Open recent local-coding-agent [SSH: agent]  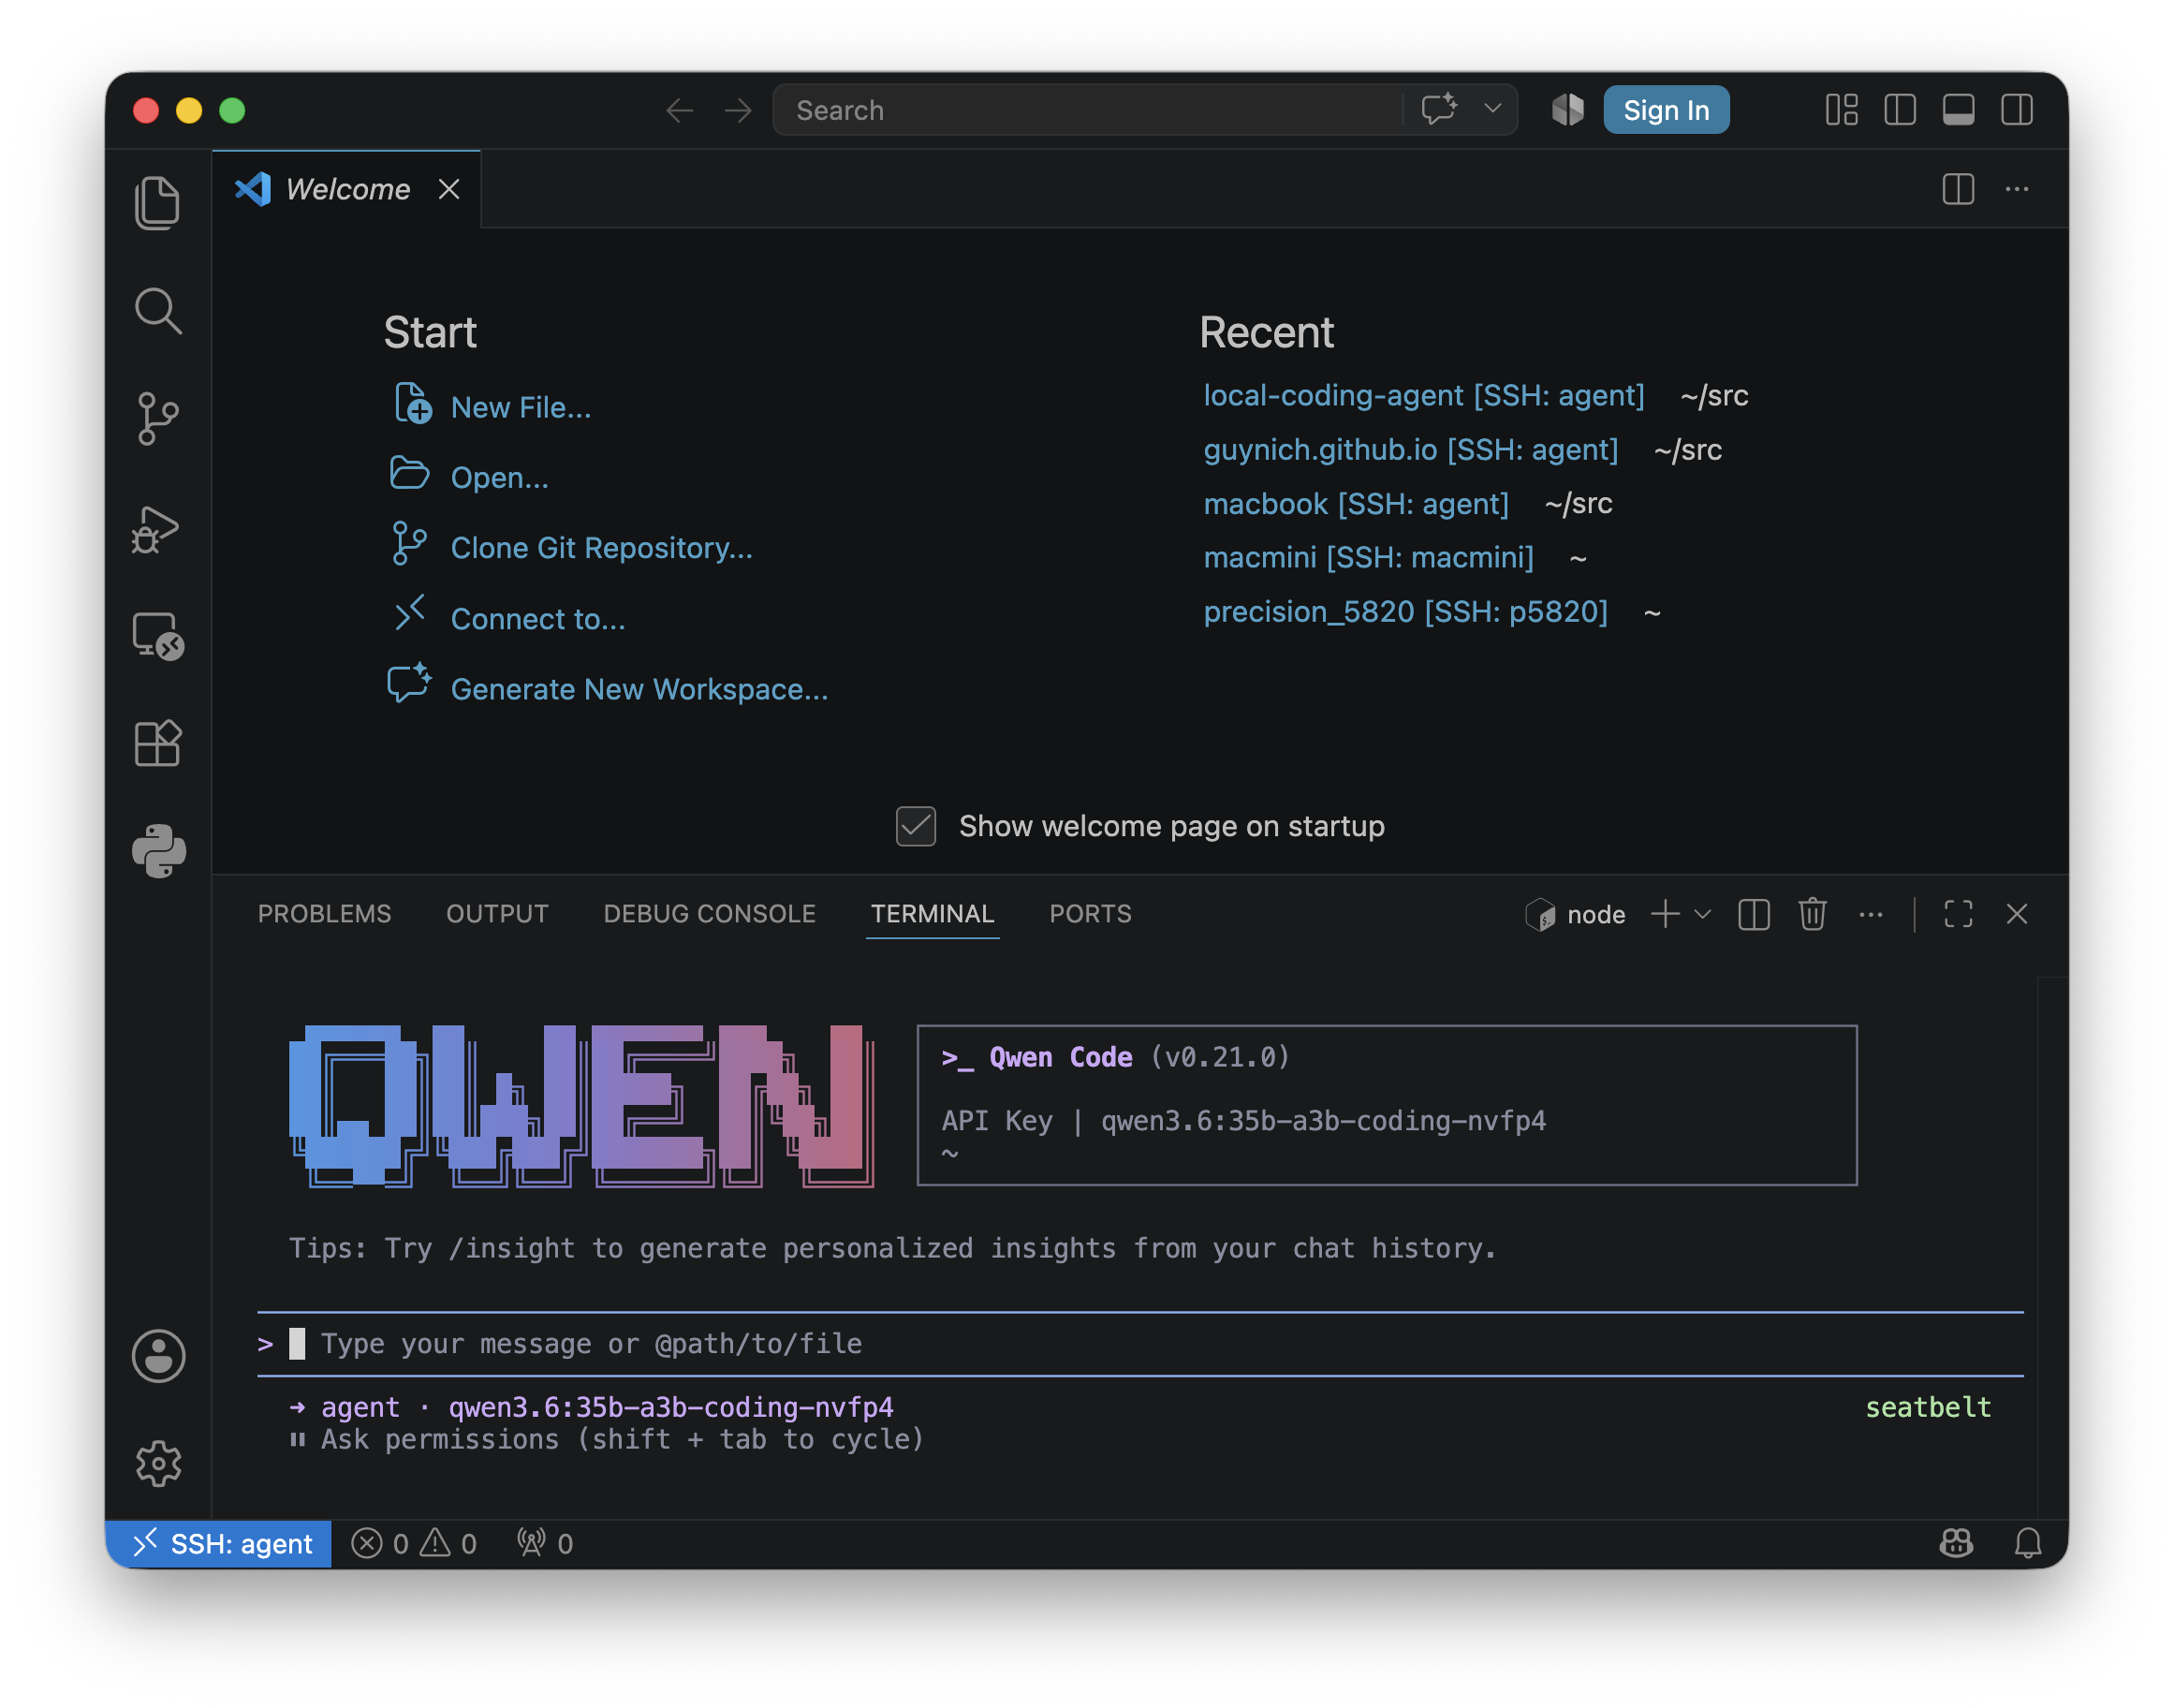(1423, 395)
